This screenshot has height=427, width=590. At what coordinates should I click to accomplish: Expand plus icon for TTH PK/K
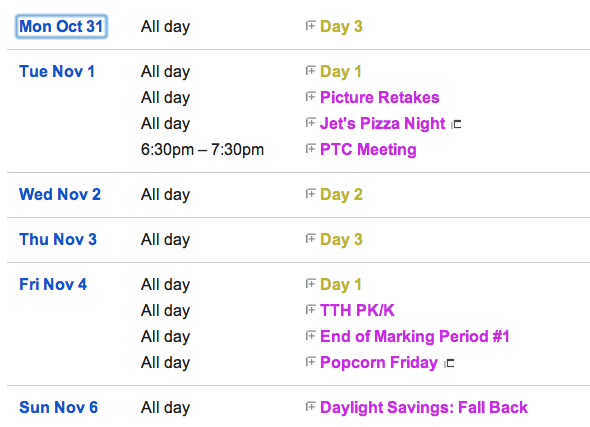310,310
